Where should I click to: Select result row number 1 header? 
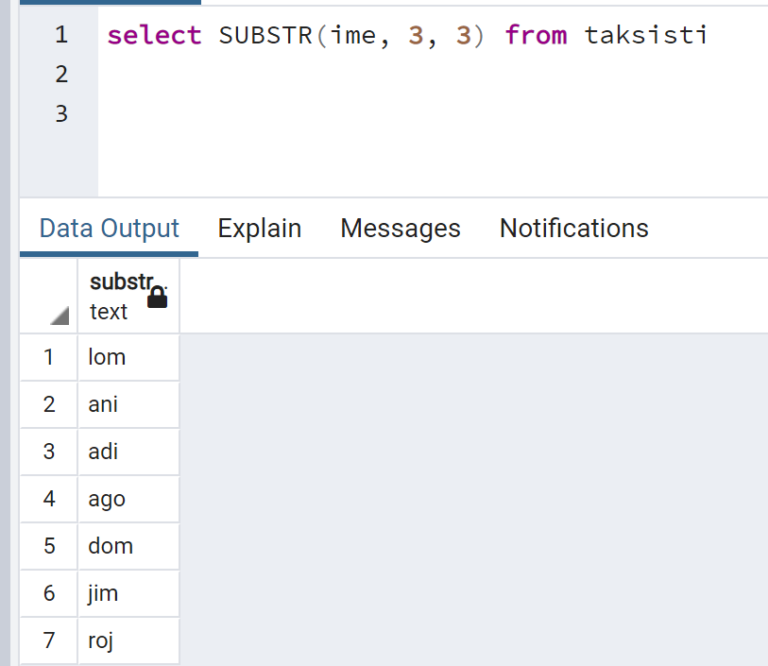point(48,357)
